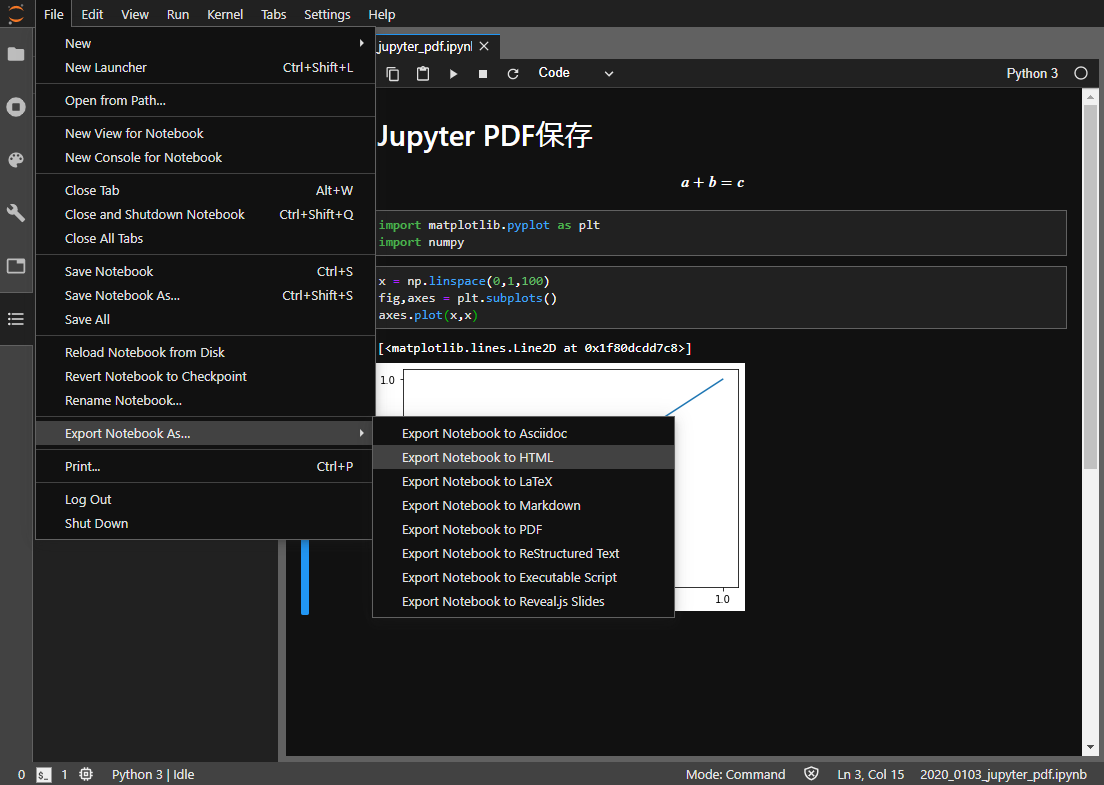Select New View for Notebook
The height and width of the screenshot is (785, 1104).
pos(205,134)
